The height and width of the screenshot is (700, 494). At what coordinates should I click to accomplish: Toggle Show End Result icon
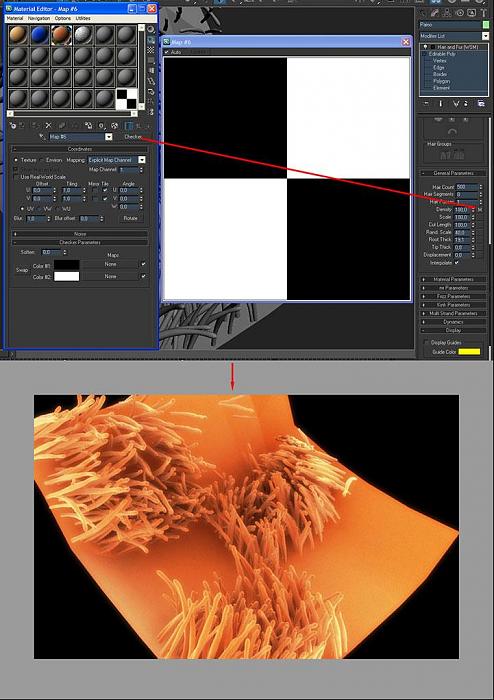tap(129, 126)
